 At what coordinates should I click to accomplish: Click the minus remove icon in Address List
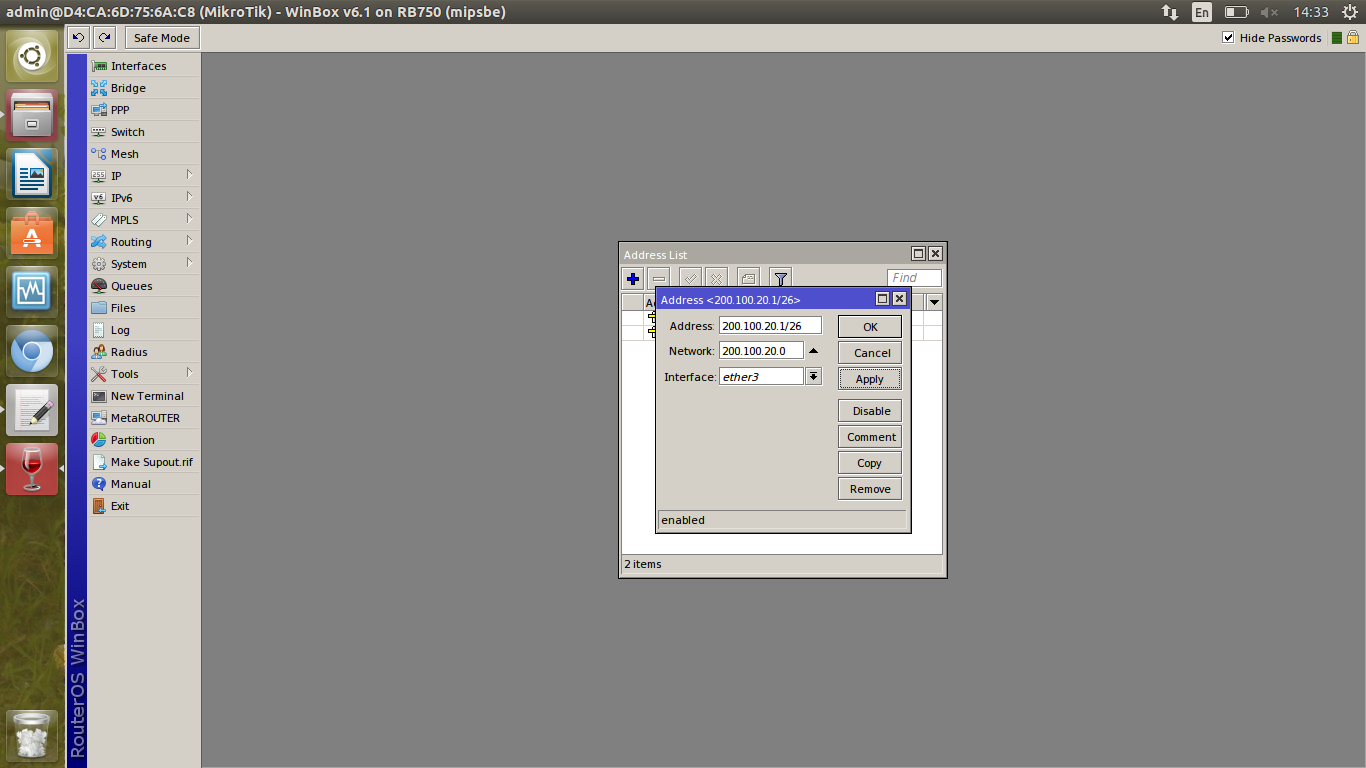pyautogui.click(x=659, y=279)
